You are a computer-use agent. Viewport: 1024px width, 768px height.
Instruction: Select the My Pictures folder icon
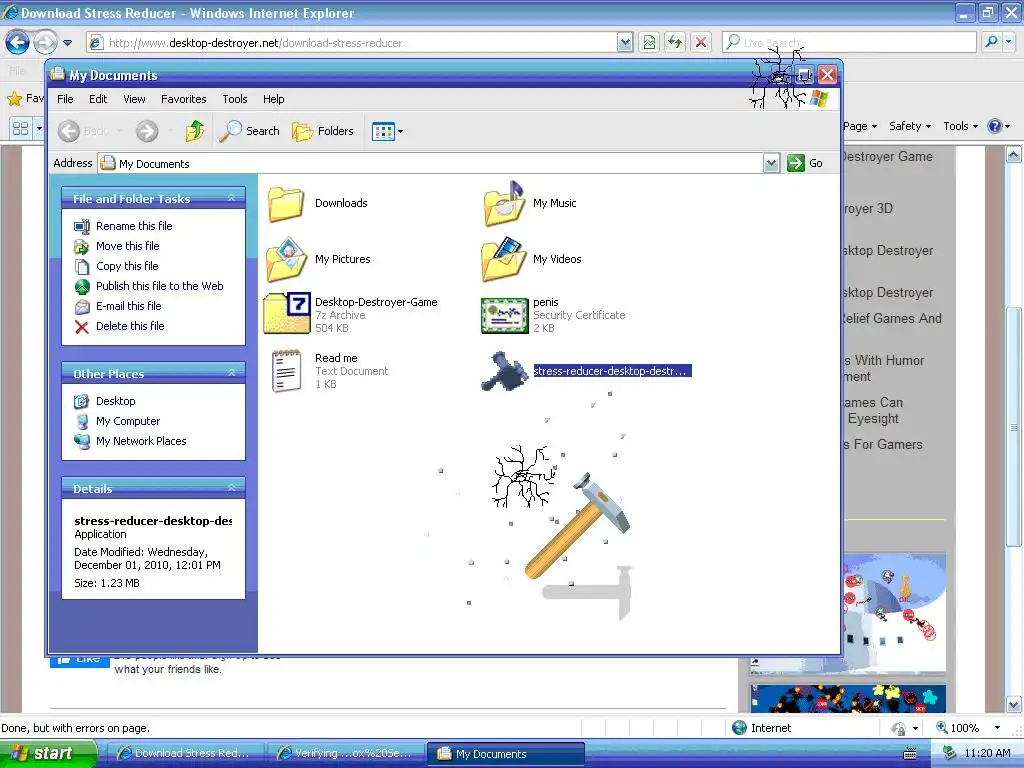(x=286, y=259)
